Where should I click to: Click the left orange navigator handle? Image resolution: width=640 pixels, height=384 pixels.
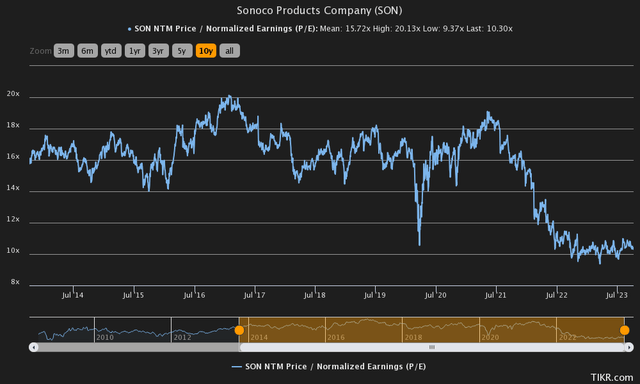[x=239, y=330]
